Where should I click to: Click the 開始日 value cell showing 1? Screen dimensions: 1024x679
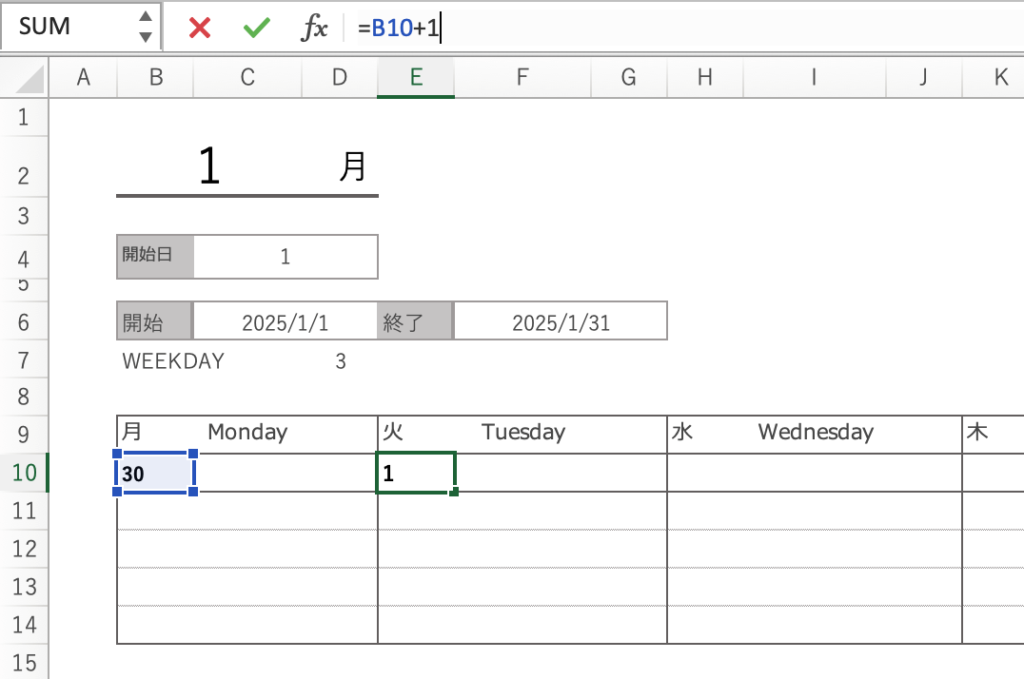(285, 257)
